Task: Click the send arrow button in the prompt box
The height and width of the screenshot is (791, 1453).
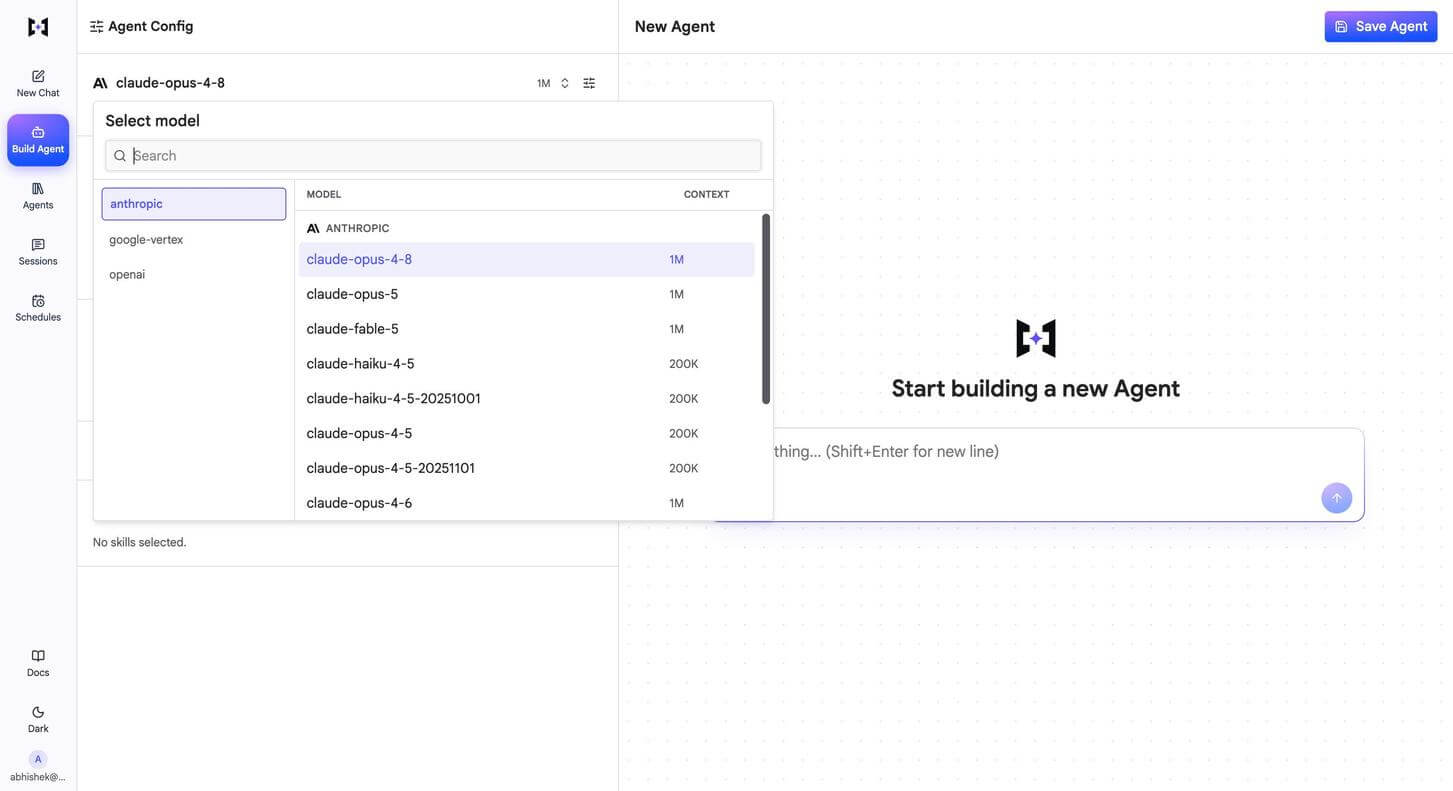Action: (x=1337, y=498)
